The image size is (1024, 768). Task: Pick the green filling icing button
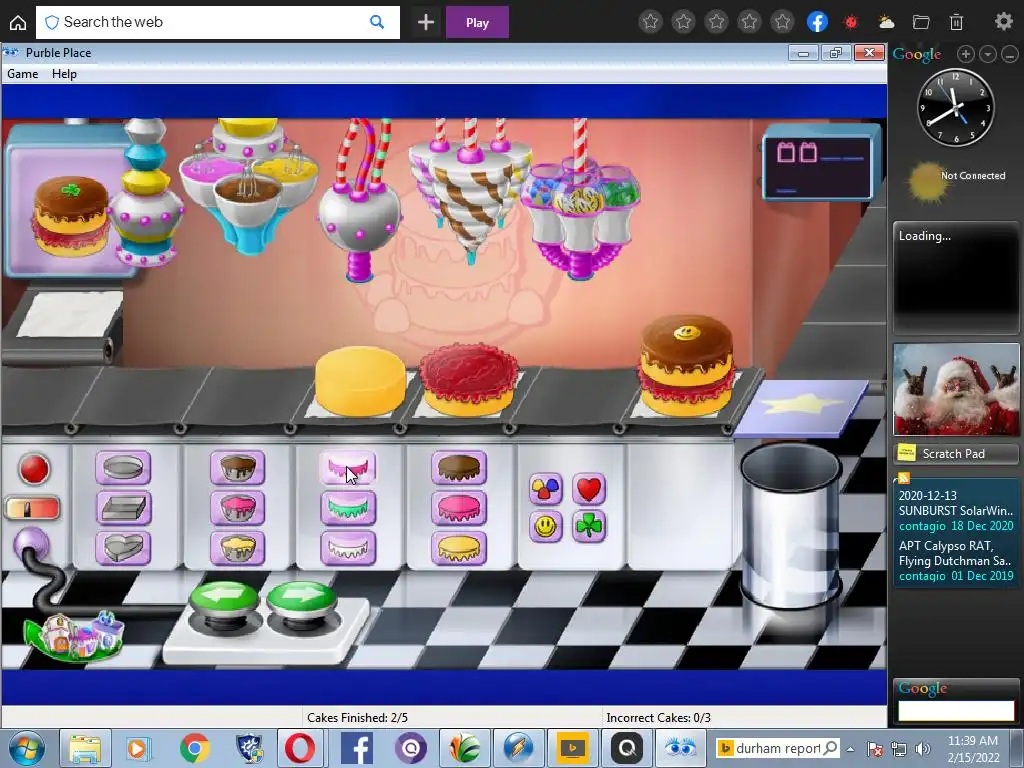[x=348, y=508]
